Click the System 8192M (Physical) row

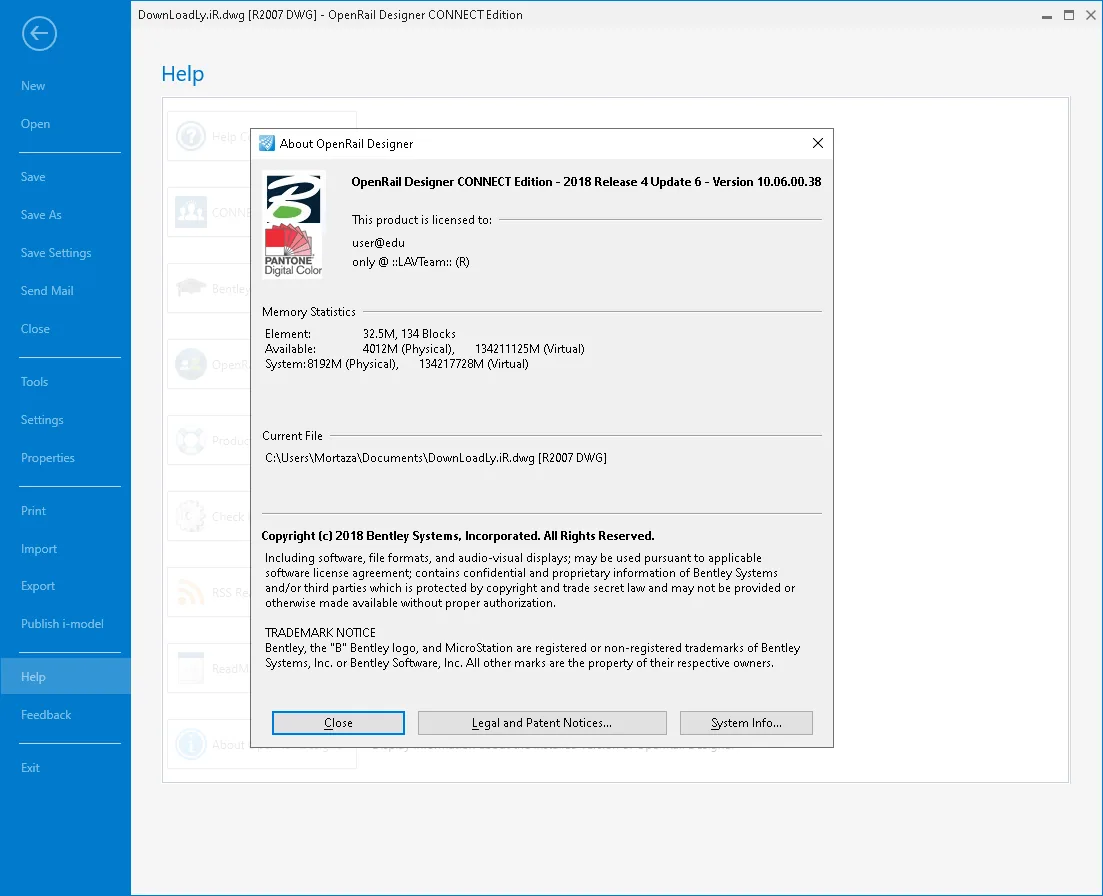[x=397, y=364]
